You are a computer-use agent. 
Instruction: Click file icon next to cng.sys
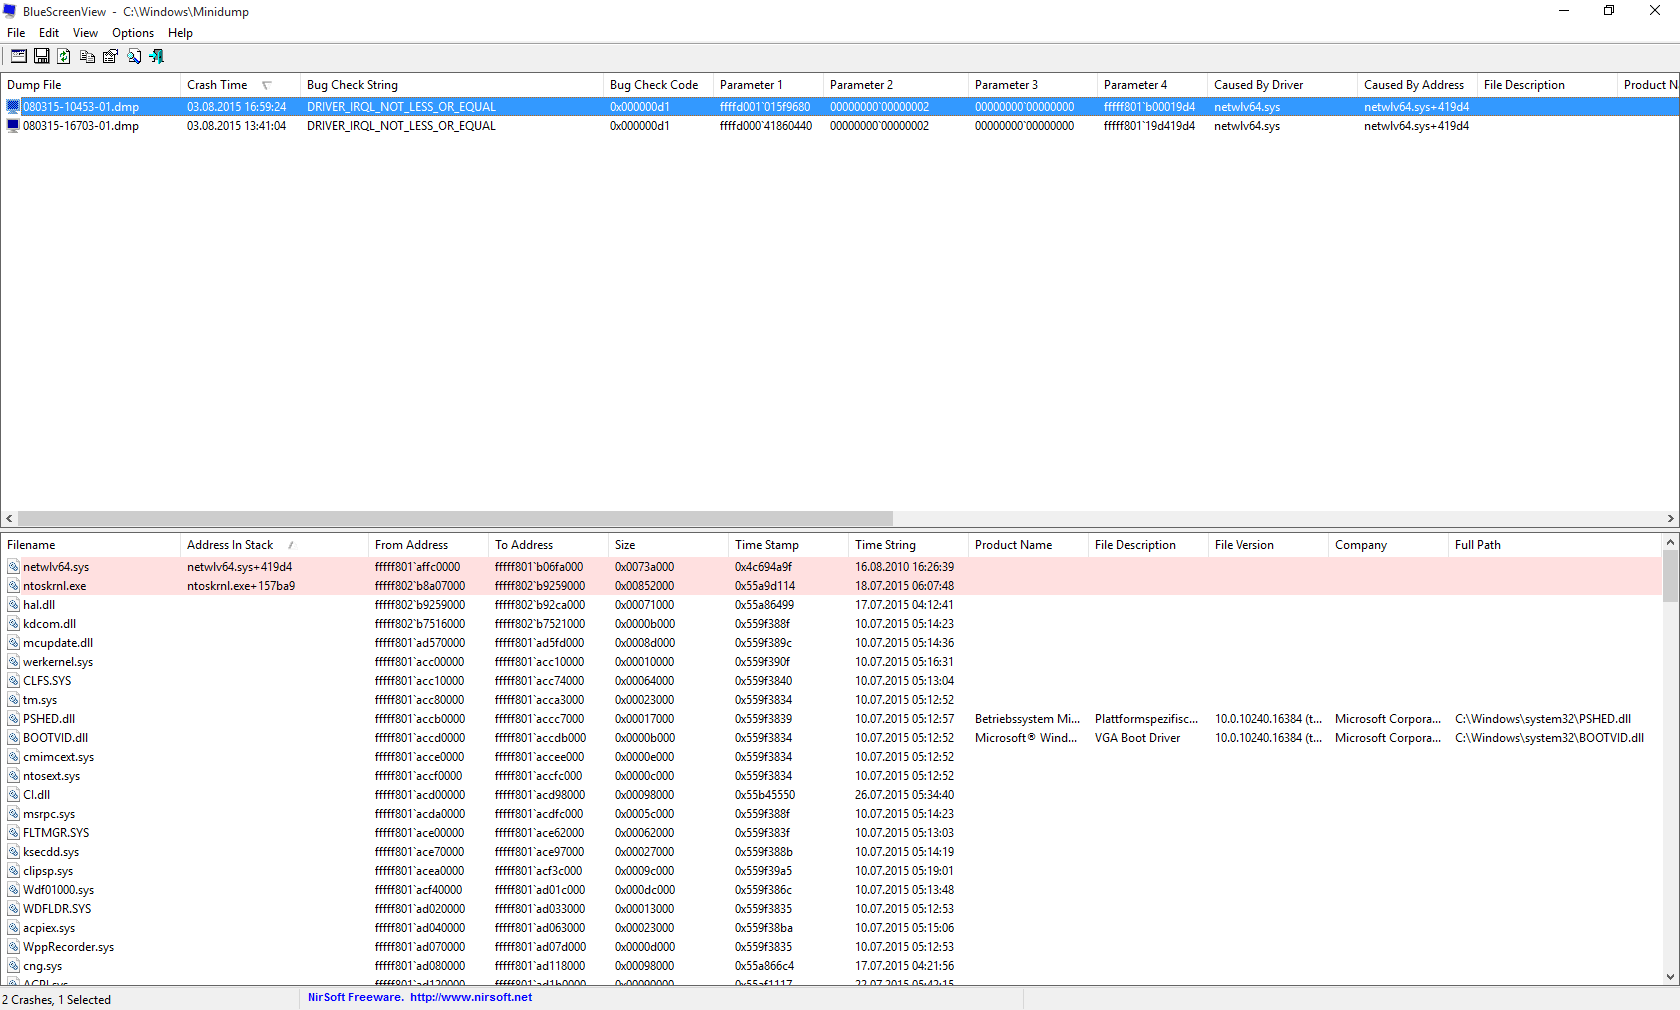14,966
